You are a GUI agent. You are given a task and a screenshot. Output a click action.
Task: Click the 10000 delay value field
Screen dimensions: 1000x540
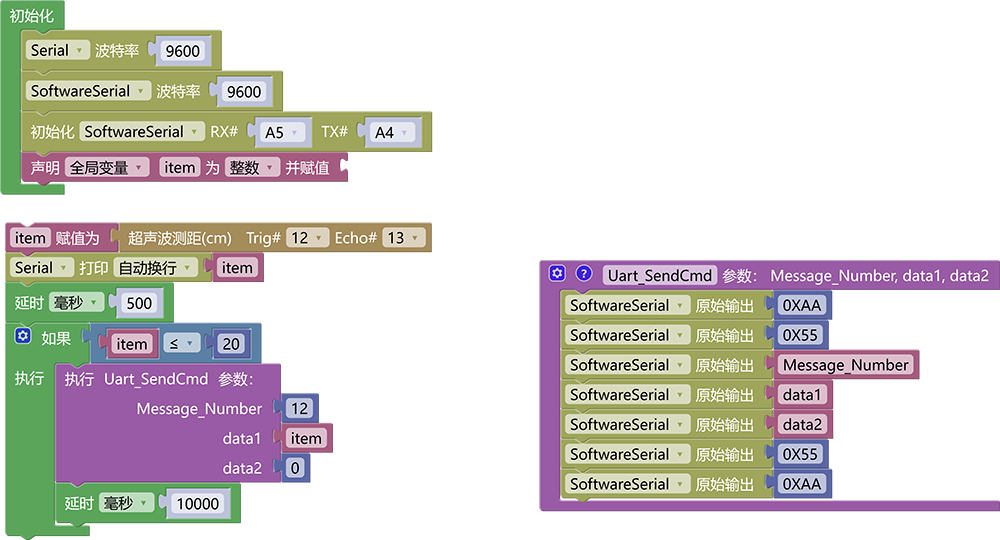pyautogui.click(x=198, y=504)
